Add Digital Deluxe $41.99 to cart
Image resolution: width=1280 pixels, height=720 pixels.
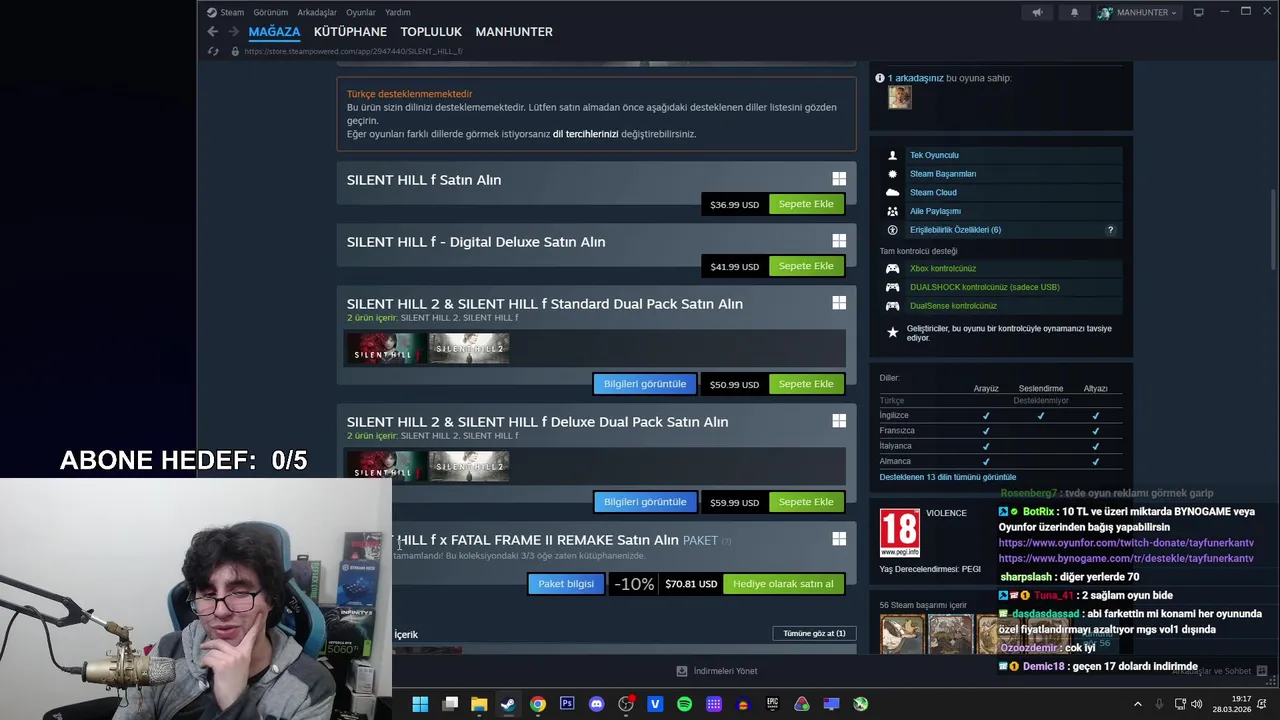pos(806,266)
